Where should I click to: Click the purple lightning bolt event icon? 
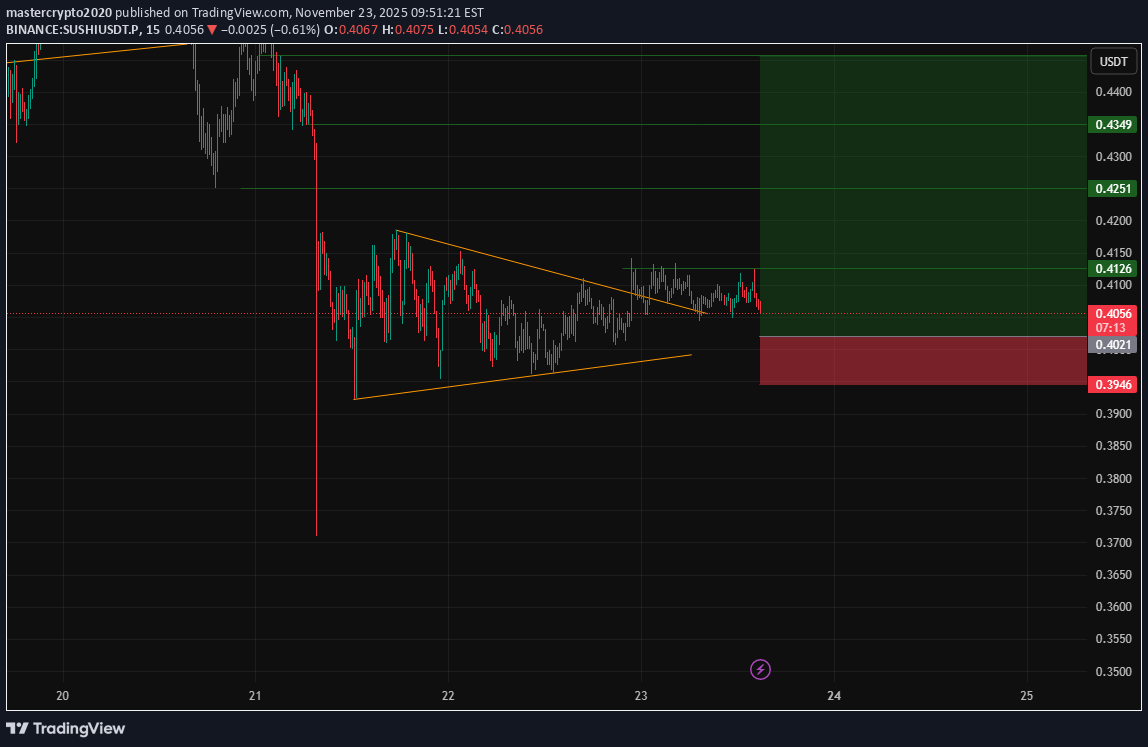point(760,669)
